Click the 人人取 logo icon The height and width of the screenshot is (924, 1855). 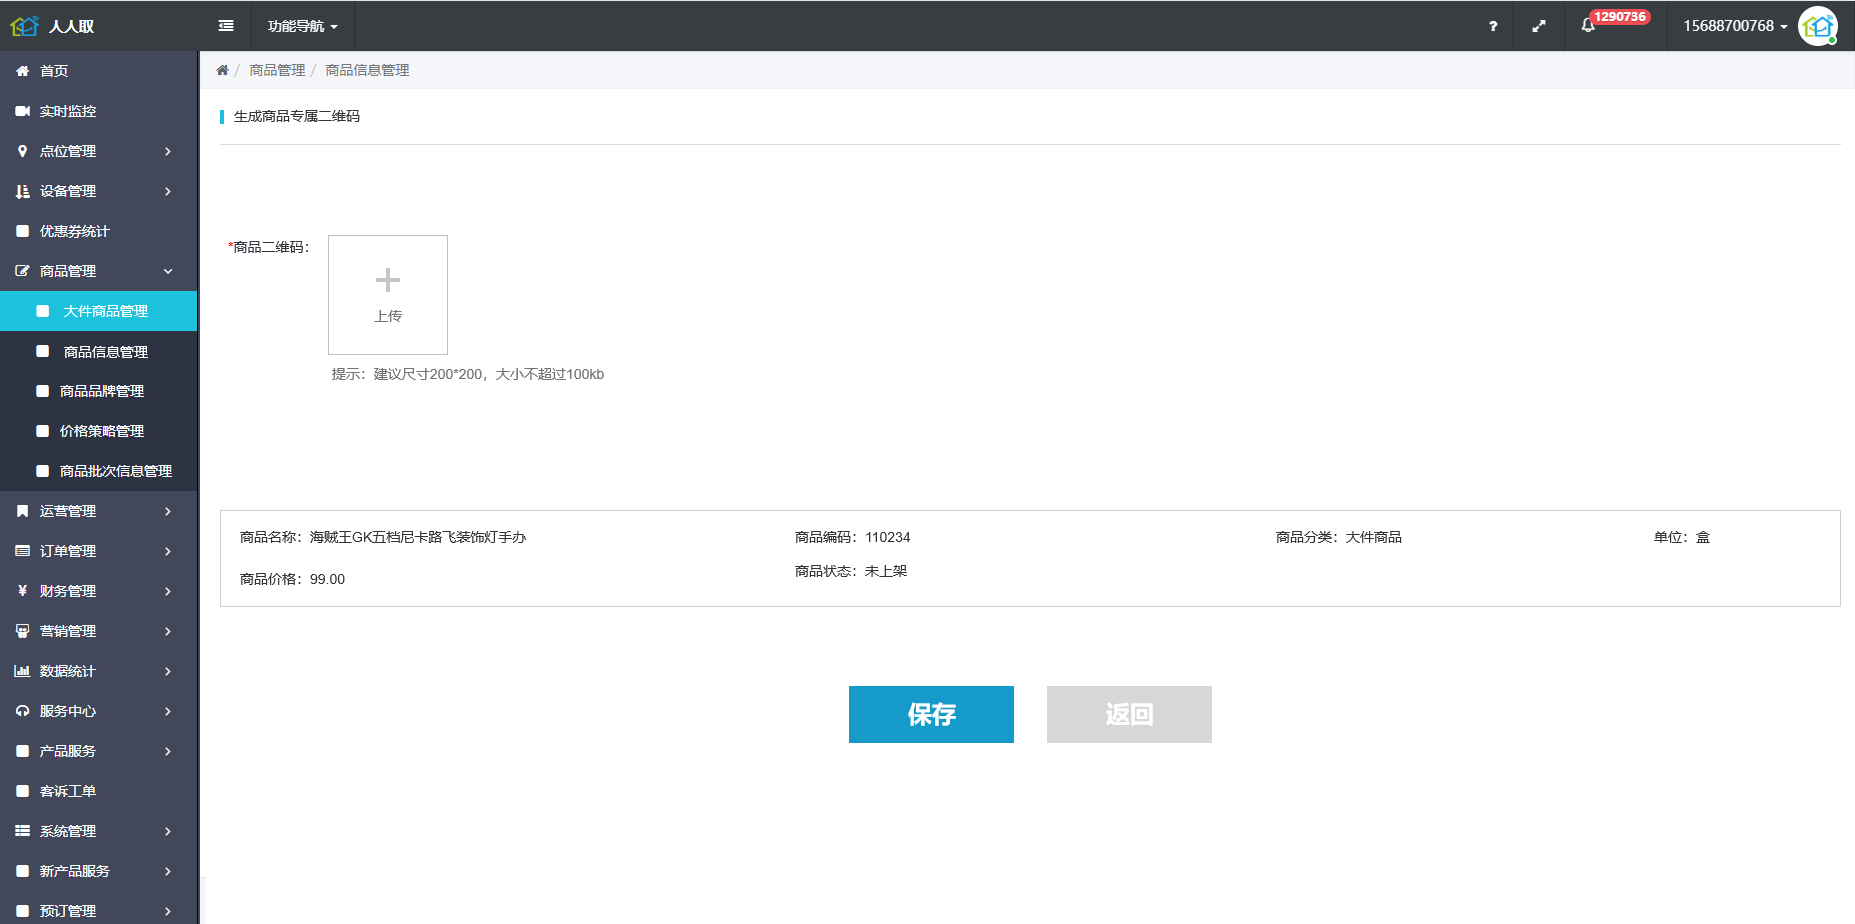[x=25, y=26]
